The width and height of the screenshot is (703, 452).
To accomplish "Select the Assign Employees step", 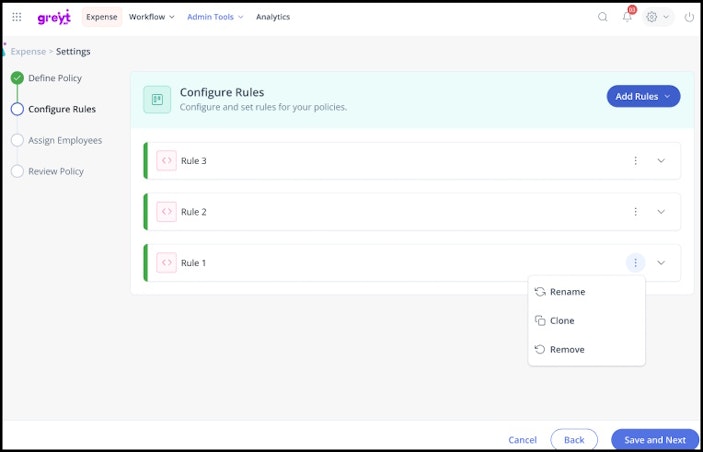I will pyautogui.click(x=56, y=140).
